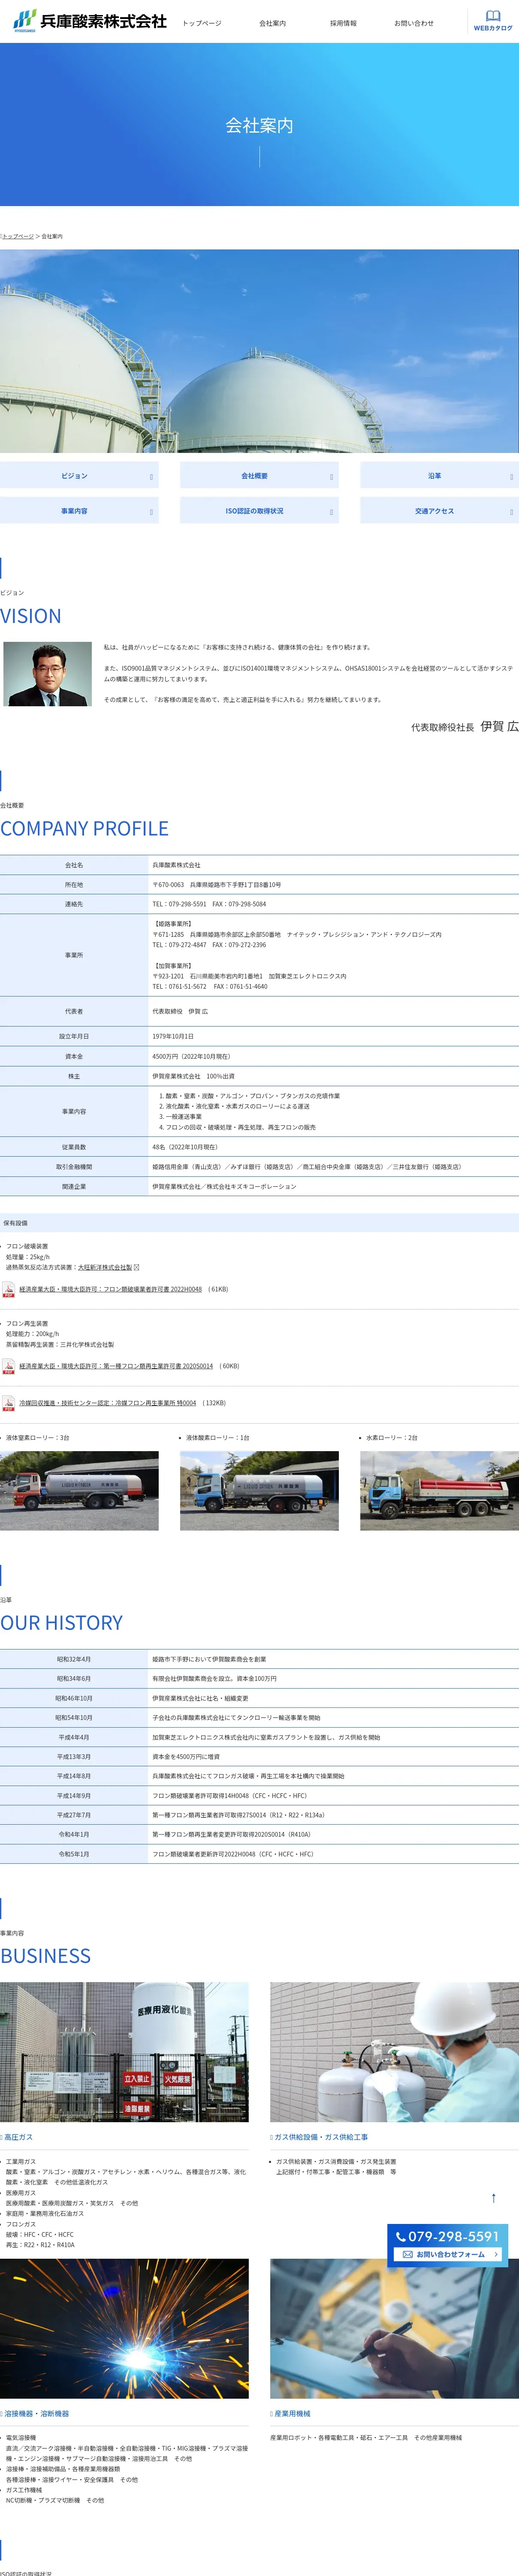
Task: Open the 大旺新洋株式会社製 external link
Action: coord(105,1267)
